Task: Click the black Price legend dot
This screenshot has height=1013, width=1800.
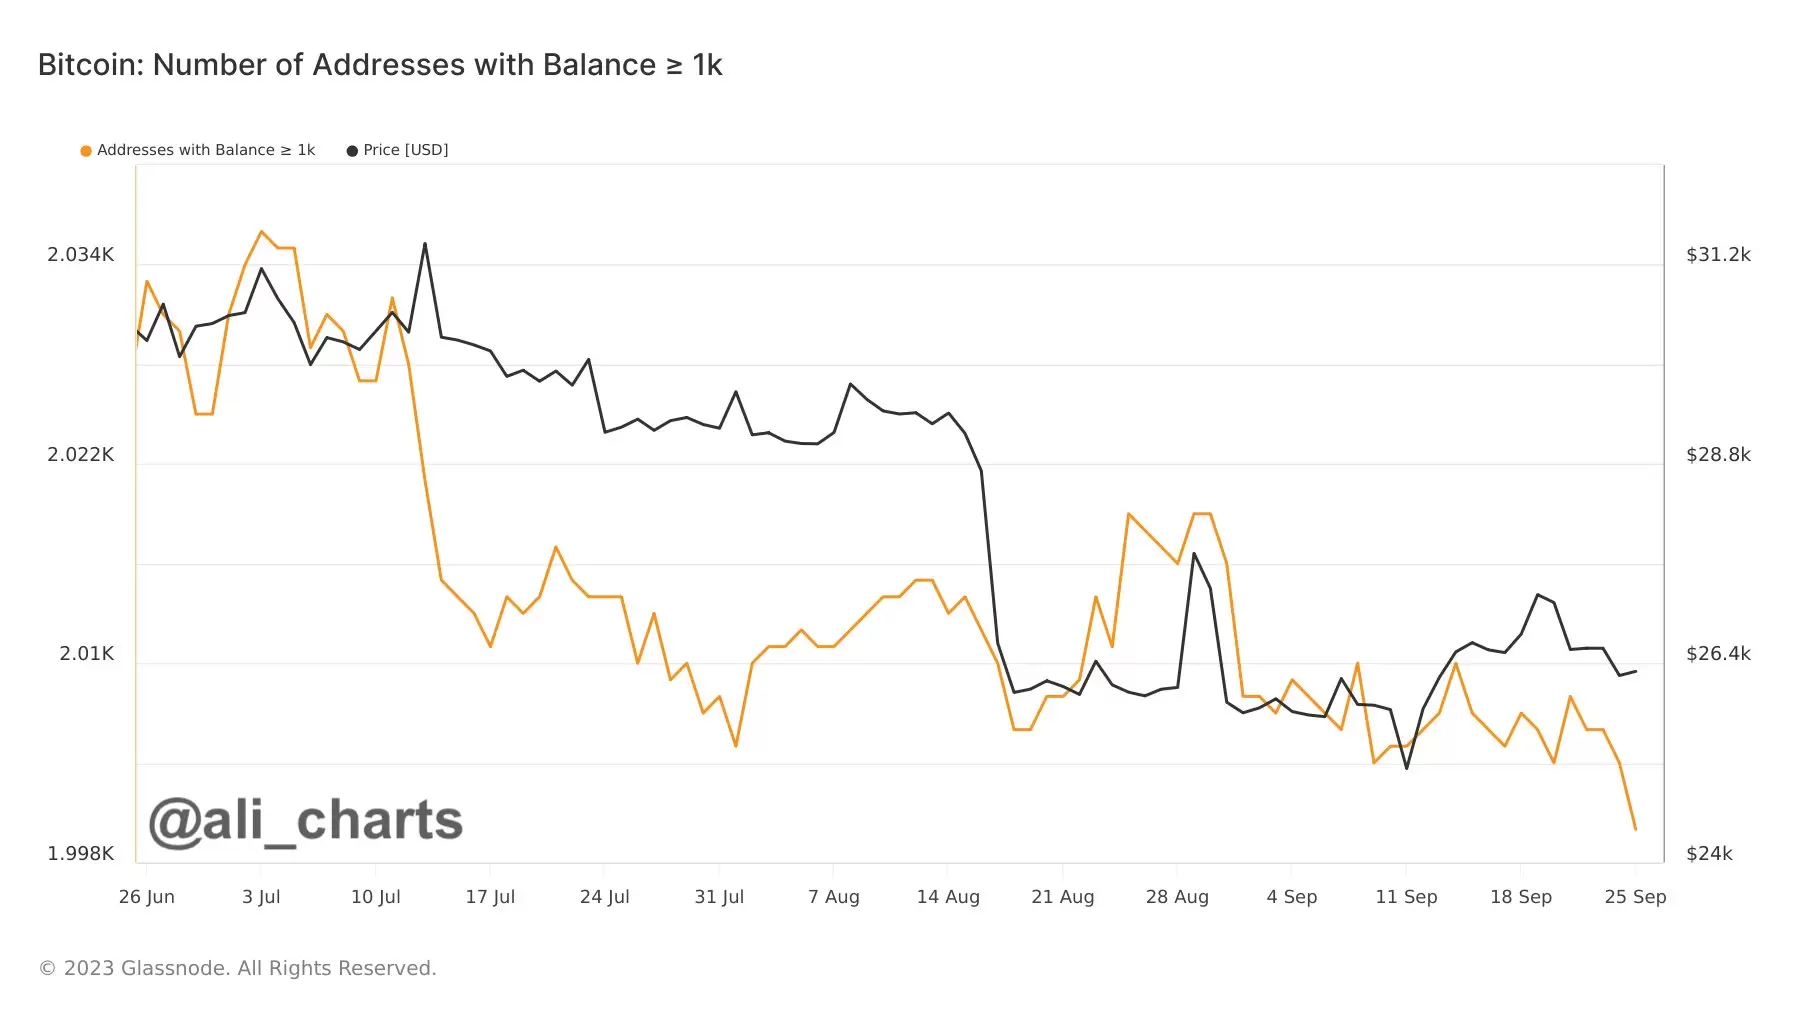Action: tap(352, 151)
